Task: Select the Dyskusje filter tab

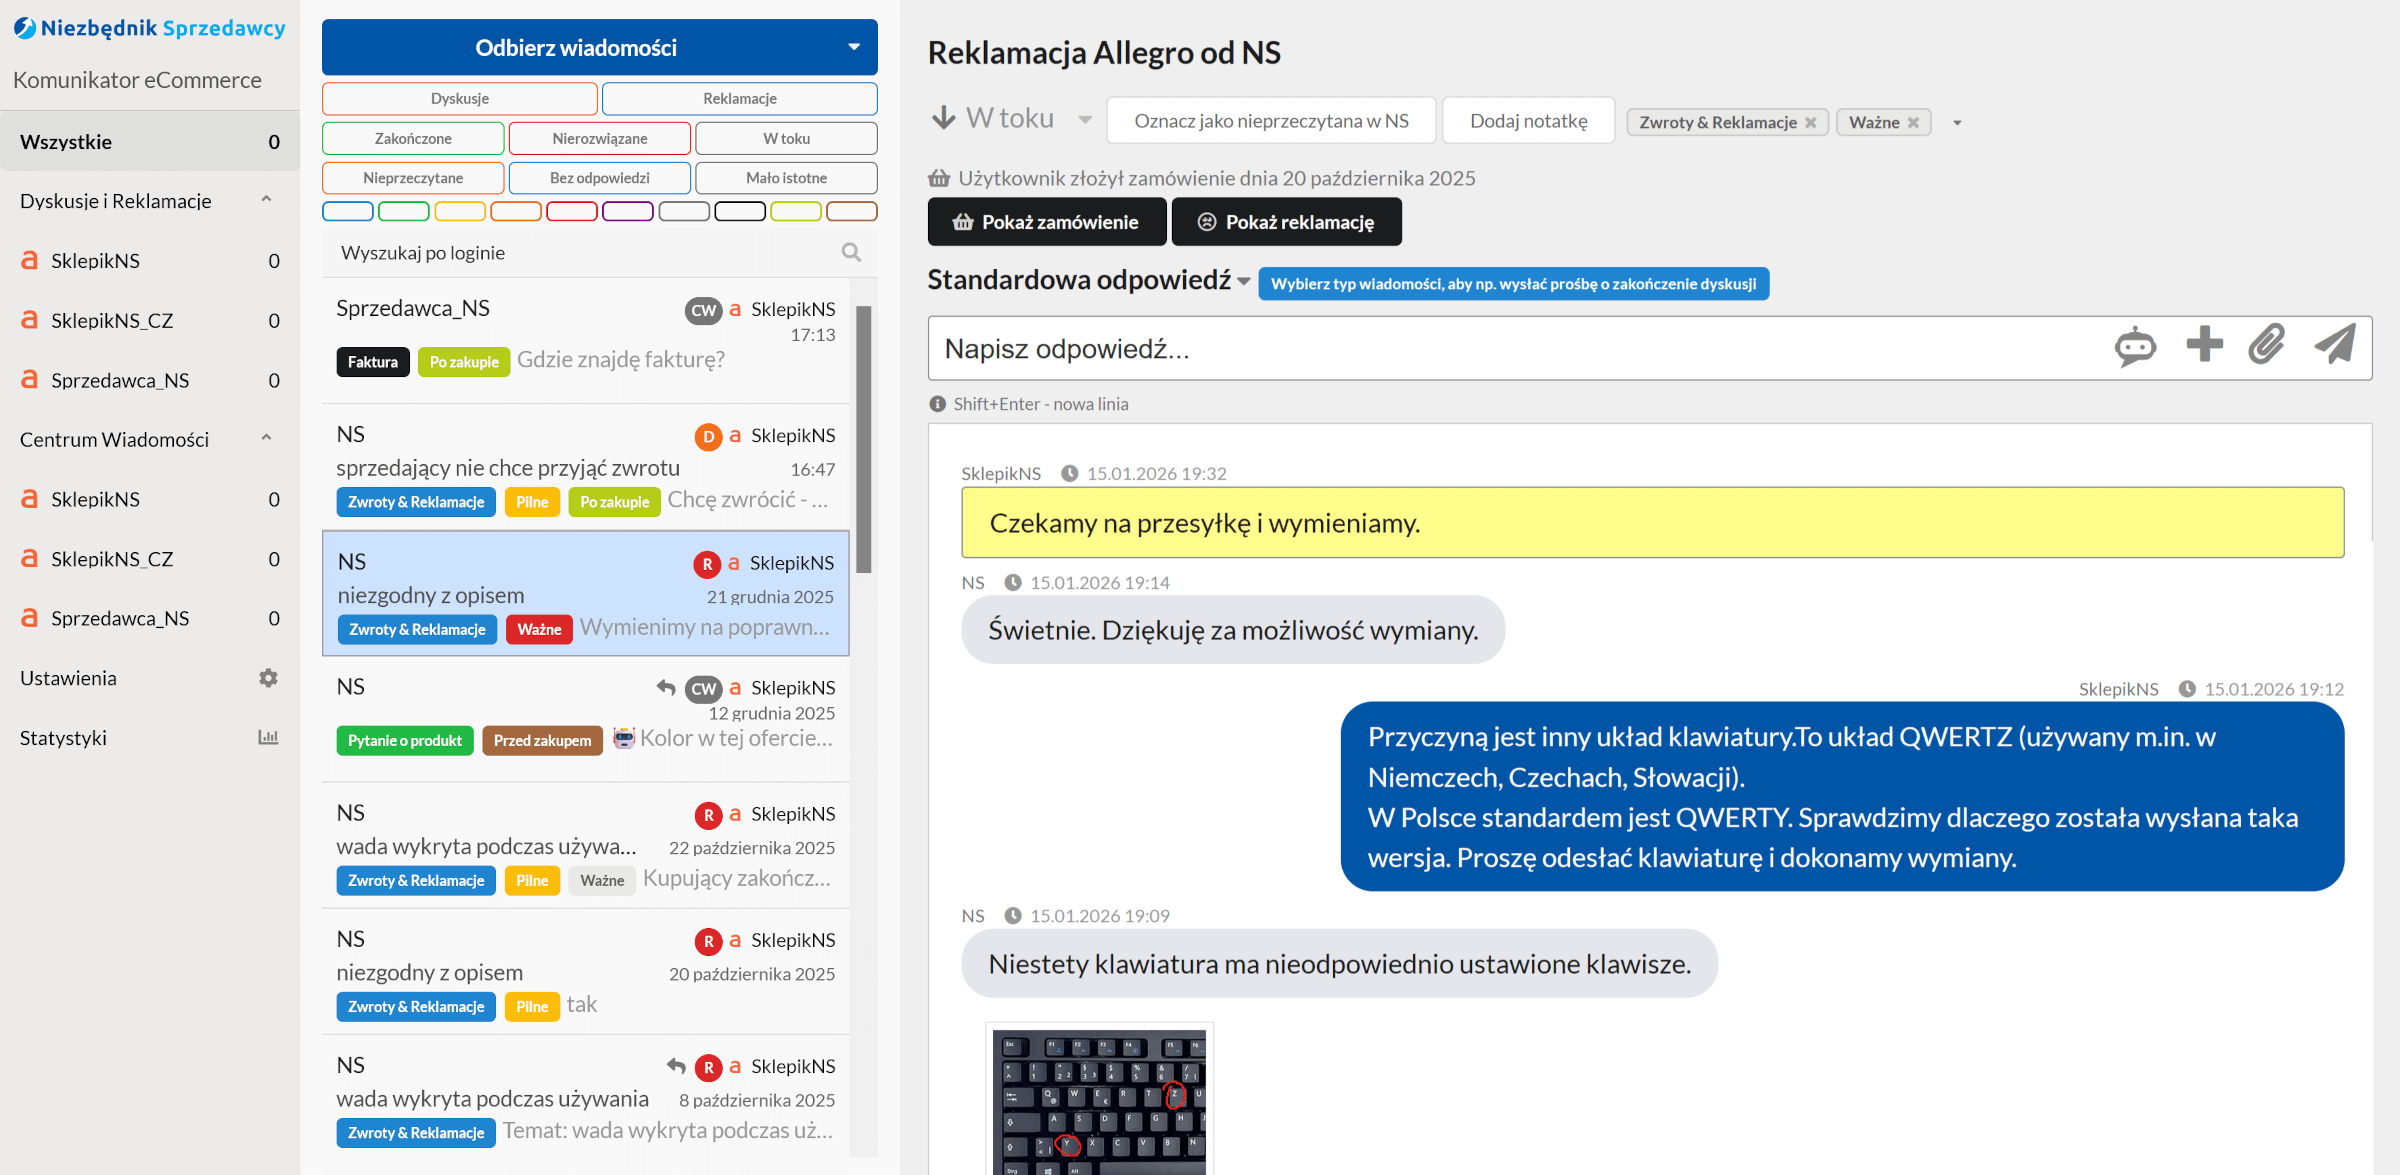Action: click(460, 98)
